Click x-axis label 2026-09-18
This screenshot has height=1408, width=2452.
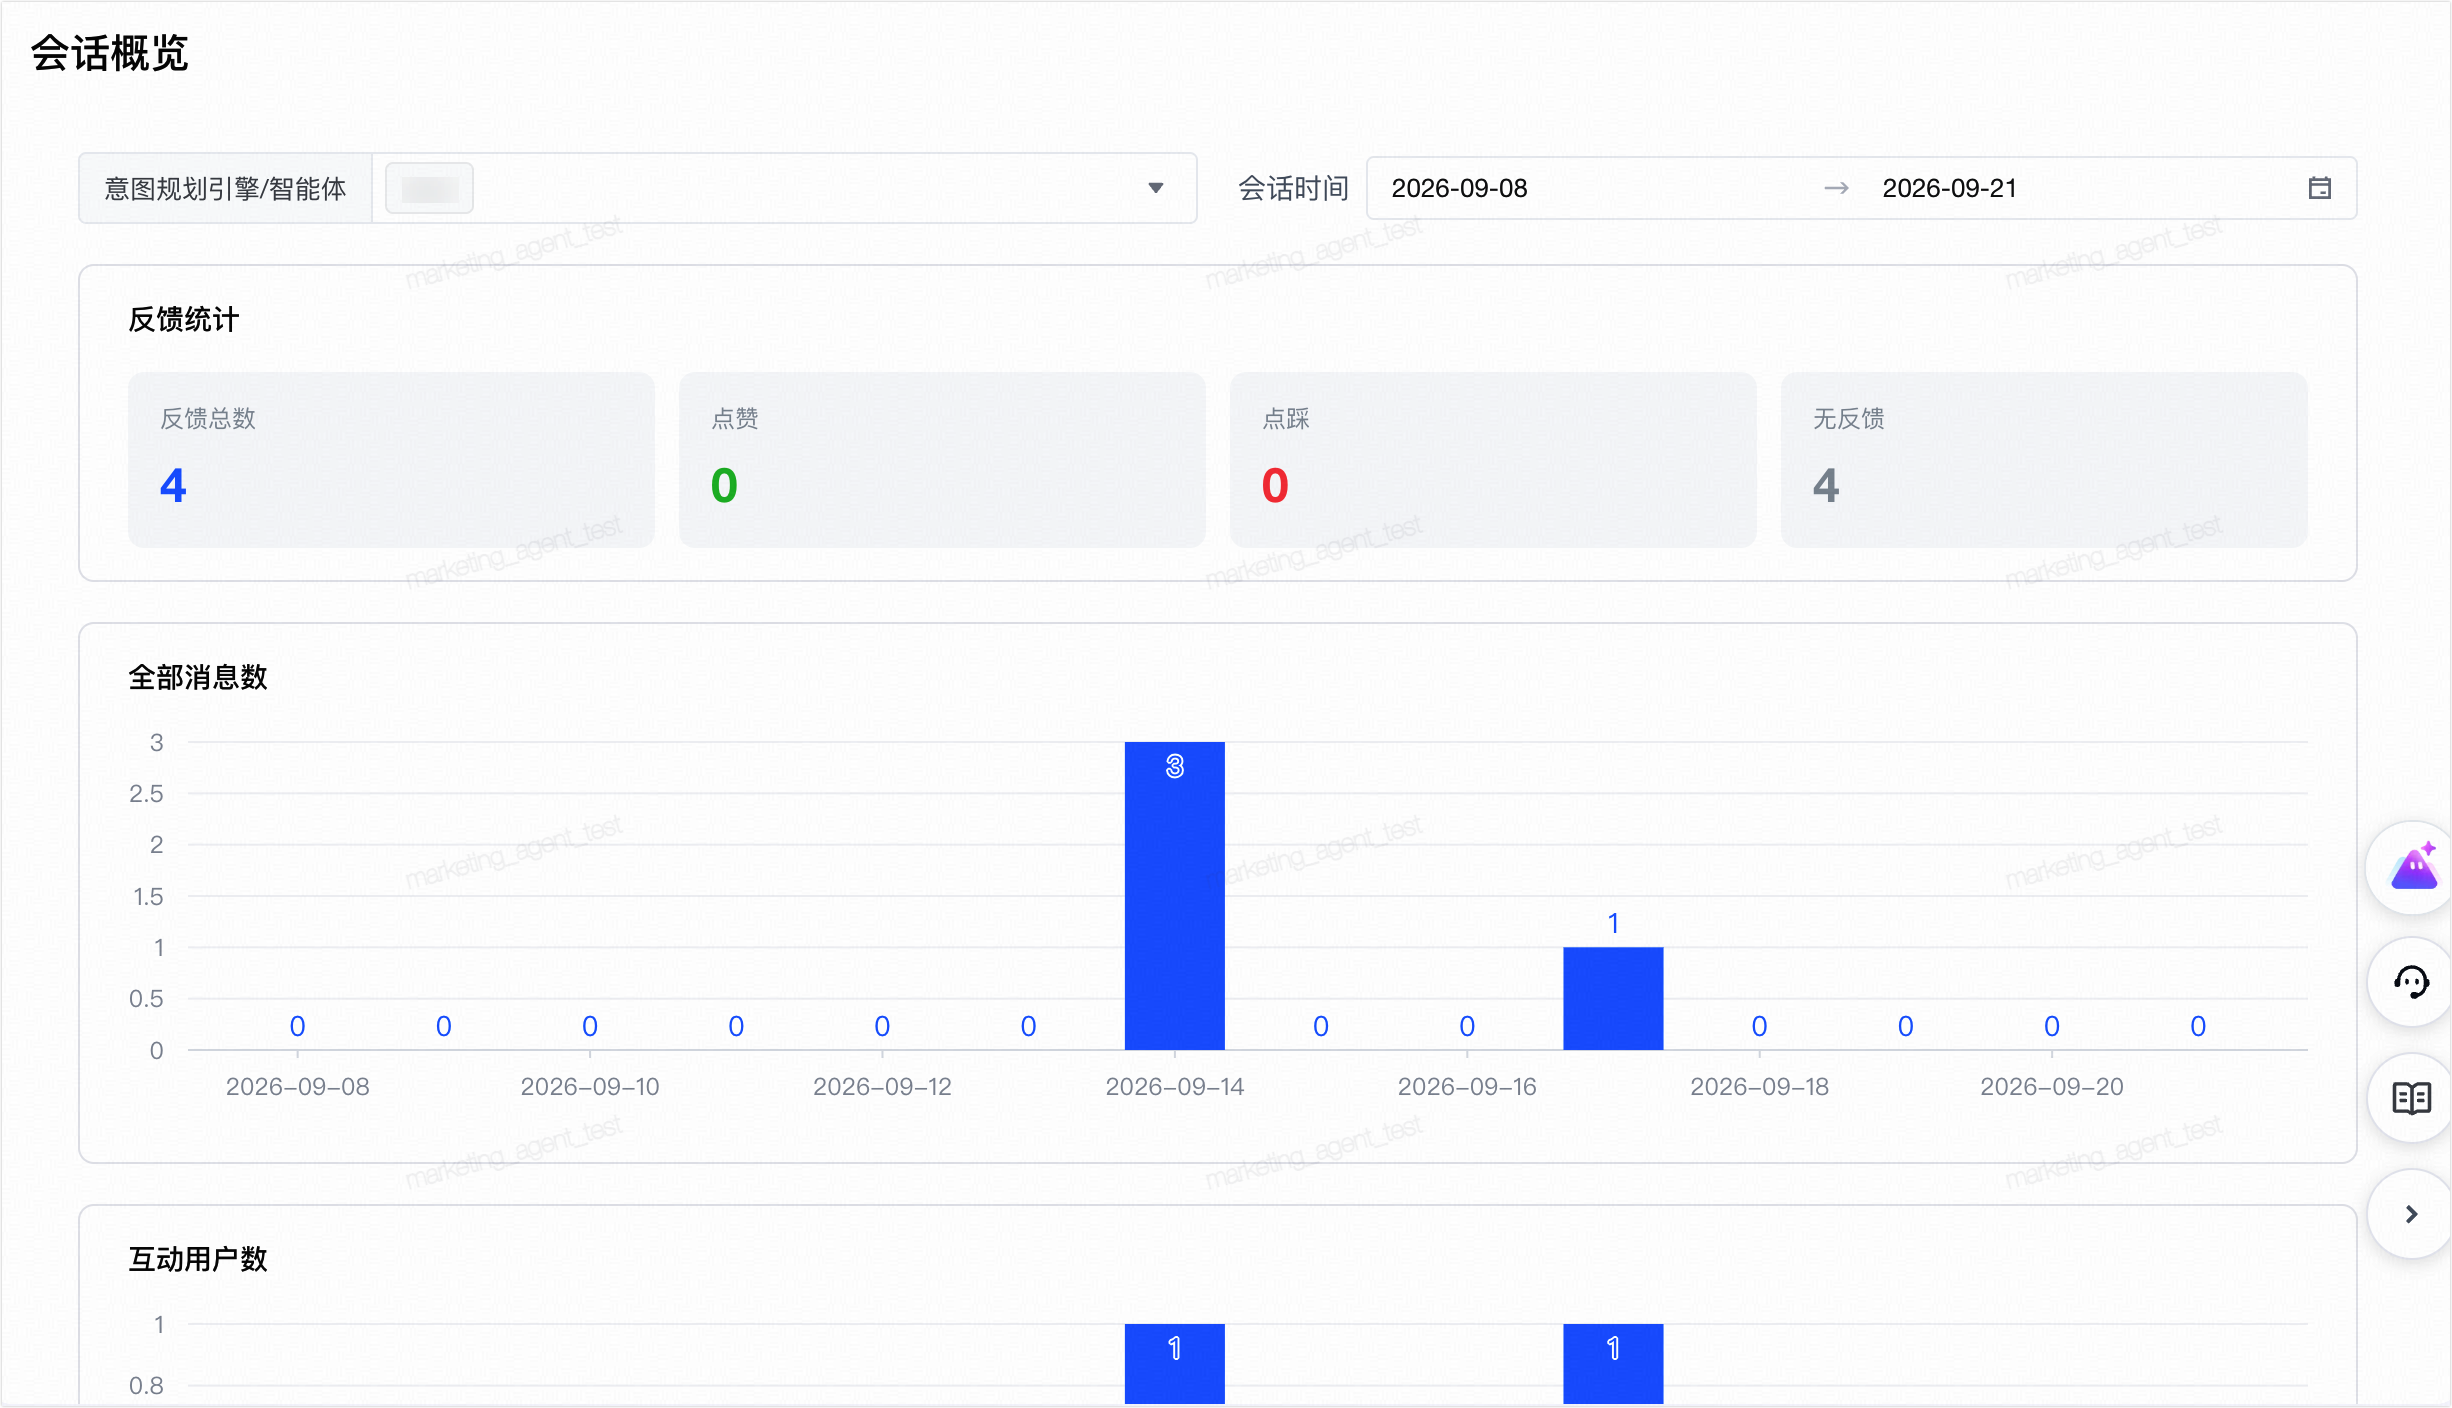(1759, 1087)
